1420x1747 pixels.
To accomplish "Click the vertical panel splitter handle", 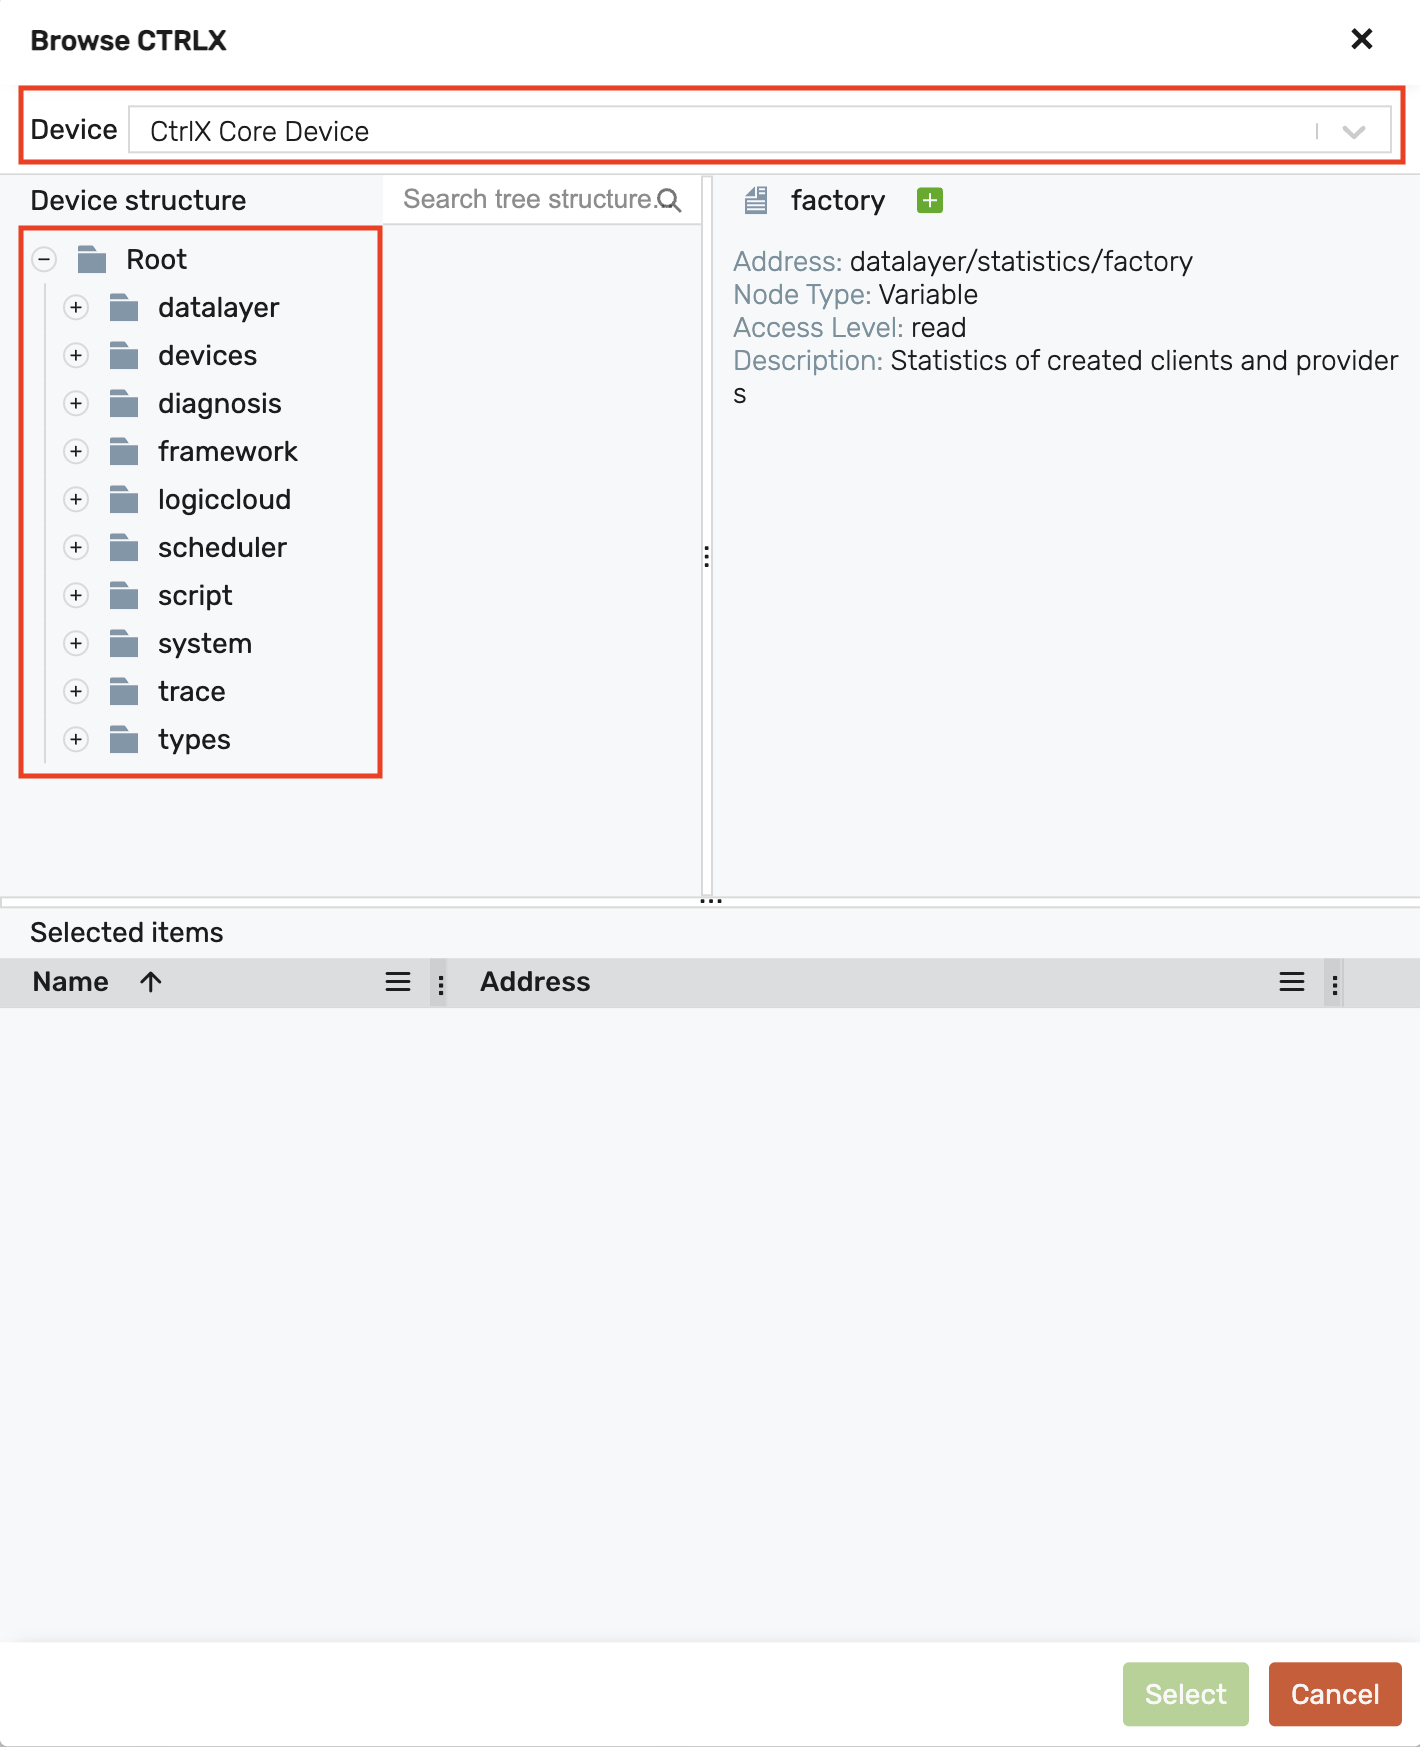I will [x=707, y=557].
